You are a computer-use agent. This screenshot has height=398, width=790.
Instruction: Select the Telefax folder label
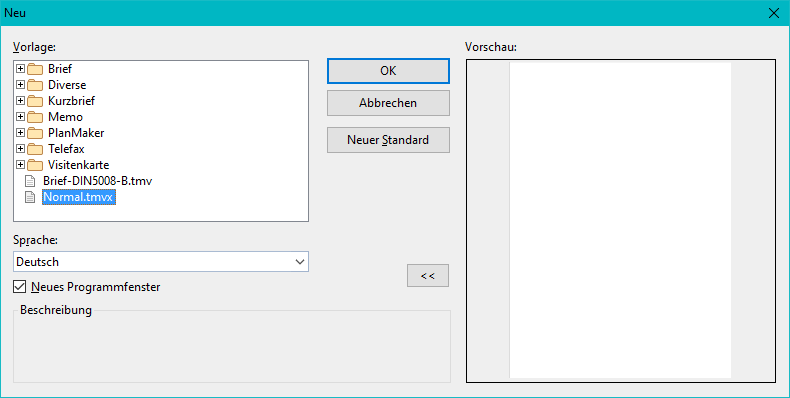click(x=66, y=149)
